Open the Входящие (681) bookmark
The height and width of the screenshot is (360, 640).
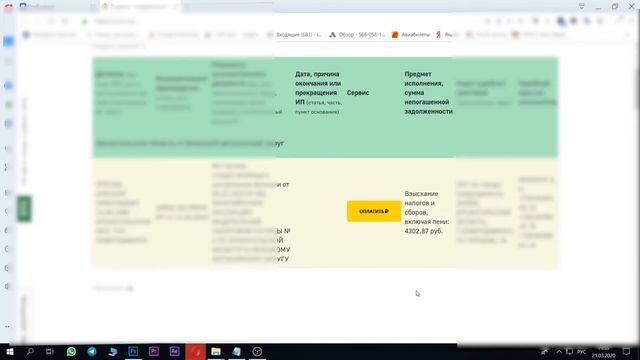click(295, 35)
